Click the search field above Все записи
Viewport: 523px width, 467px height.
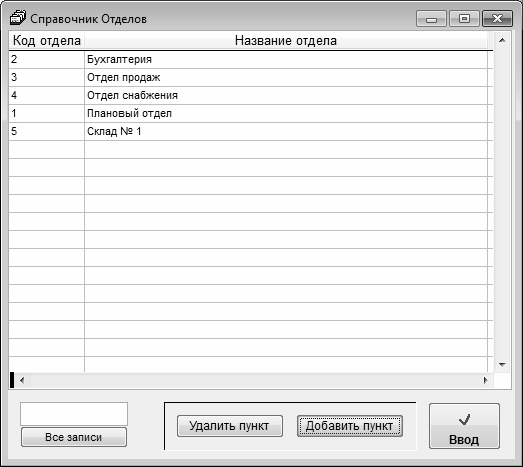tap(74, 414)
